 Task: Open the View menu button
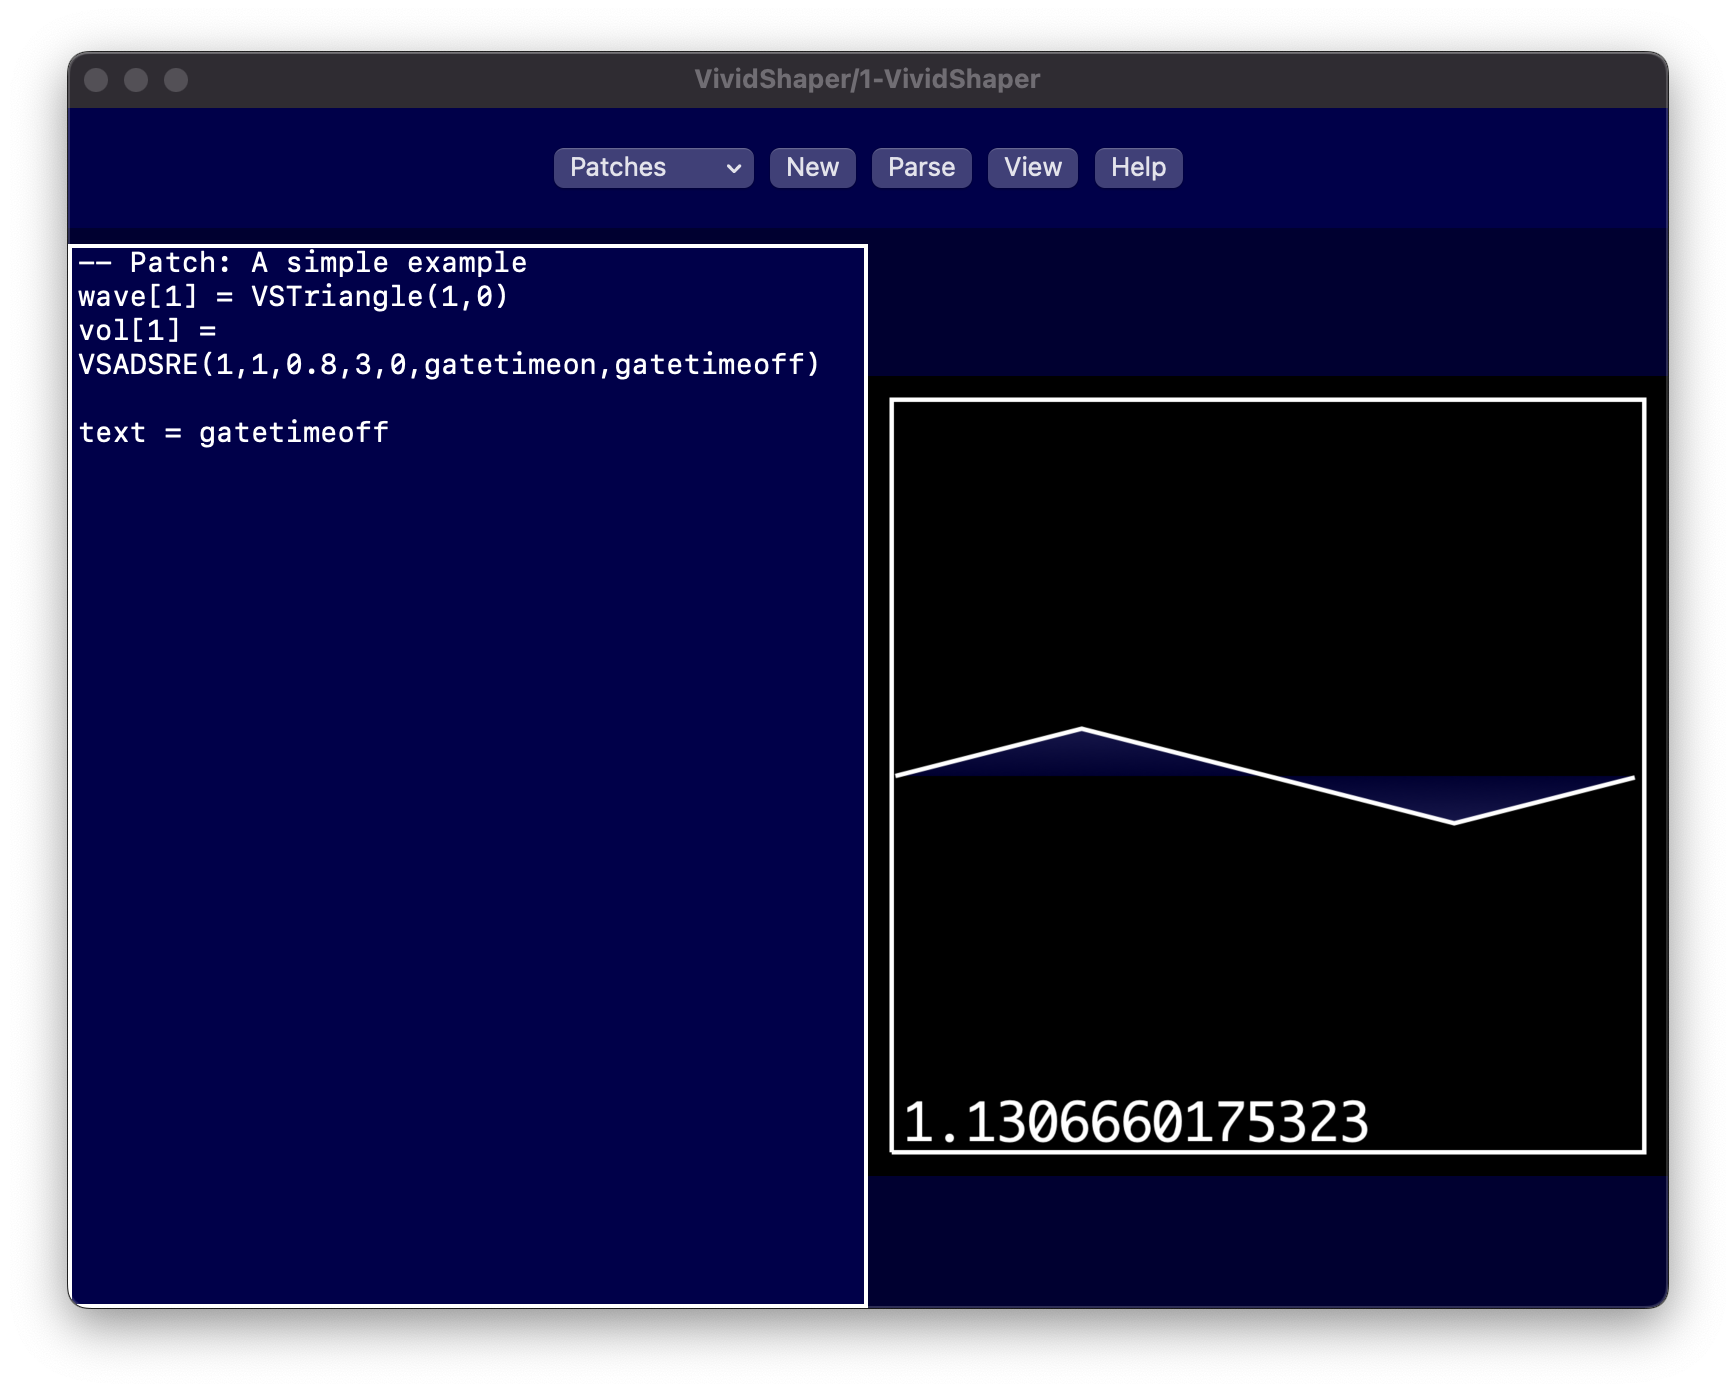[x=1032, y=167]
